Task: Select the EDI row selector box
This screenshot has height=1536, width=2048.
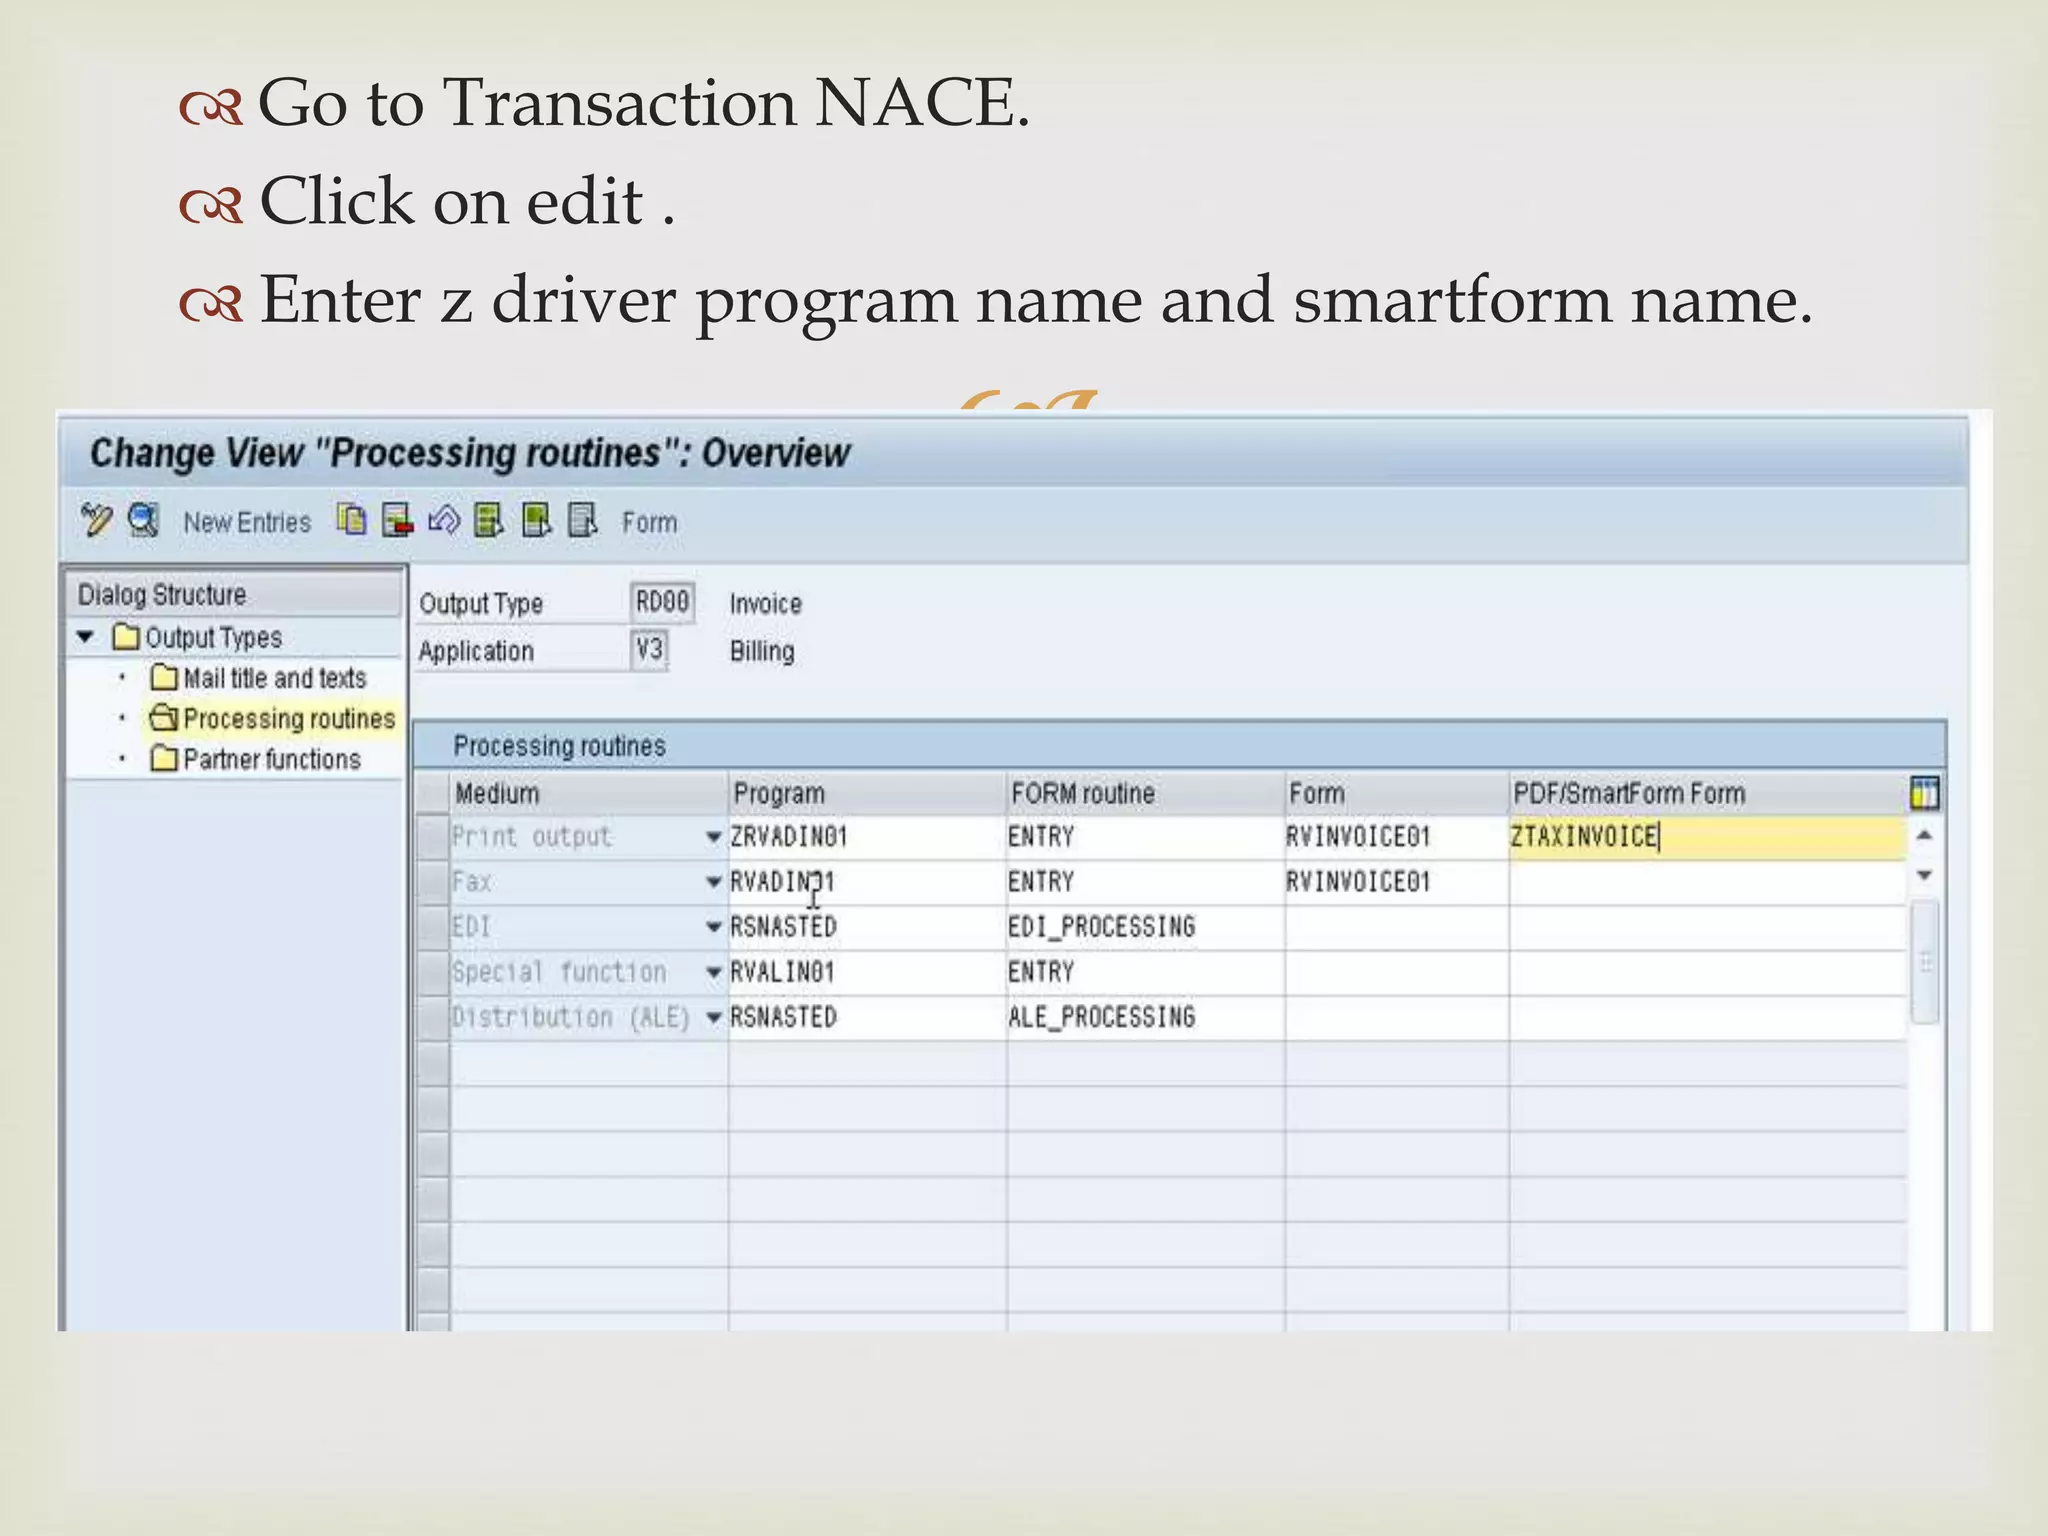Action: click(432, 927)
